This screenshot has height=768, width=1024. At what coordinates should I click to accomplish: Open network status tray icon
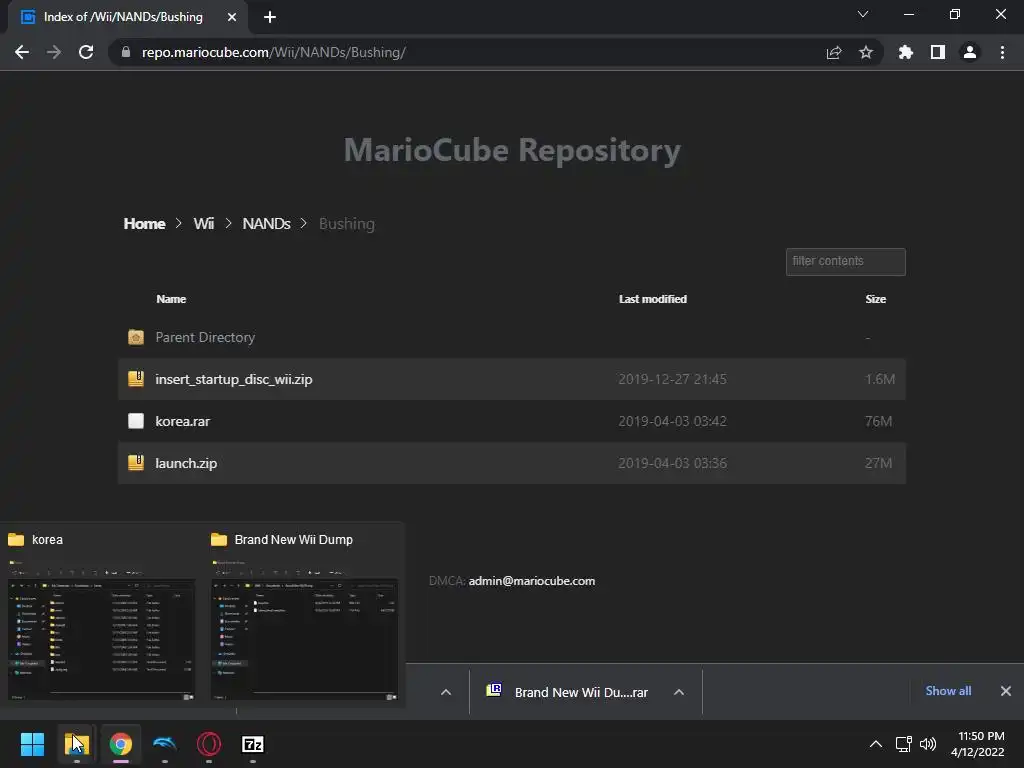click(x=903, y=744)
